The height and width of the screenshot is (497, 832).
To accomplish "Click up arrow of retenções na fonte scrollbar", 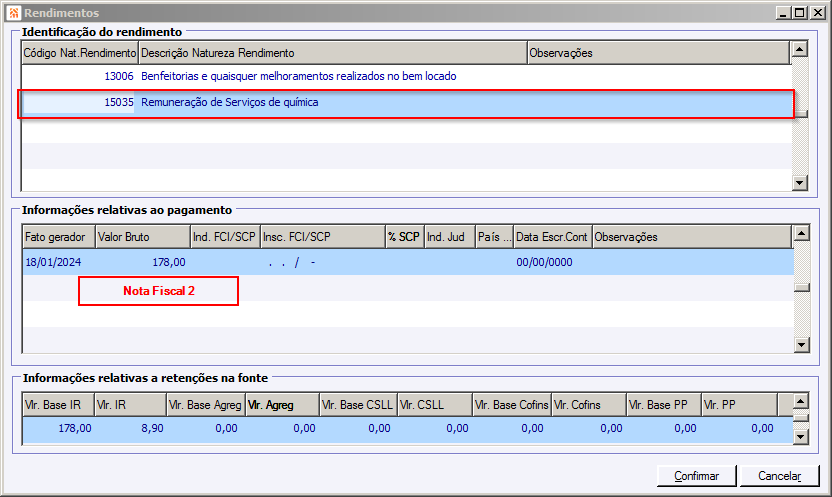I will 801,401.
